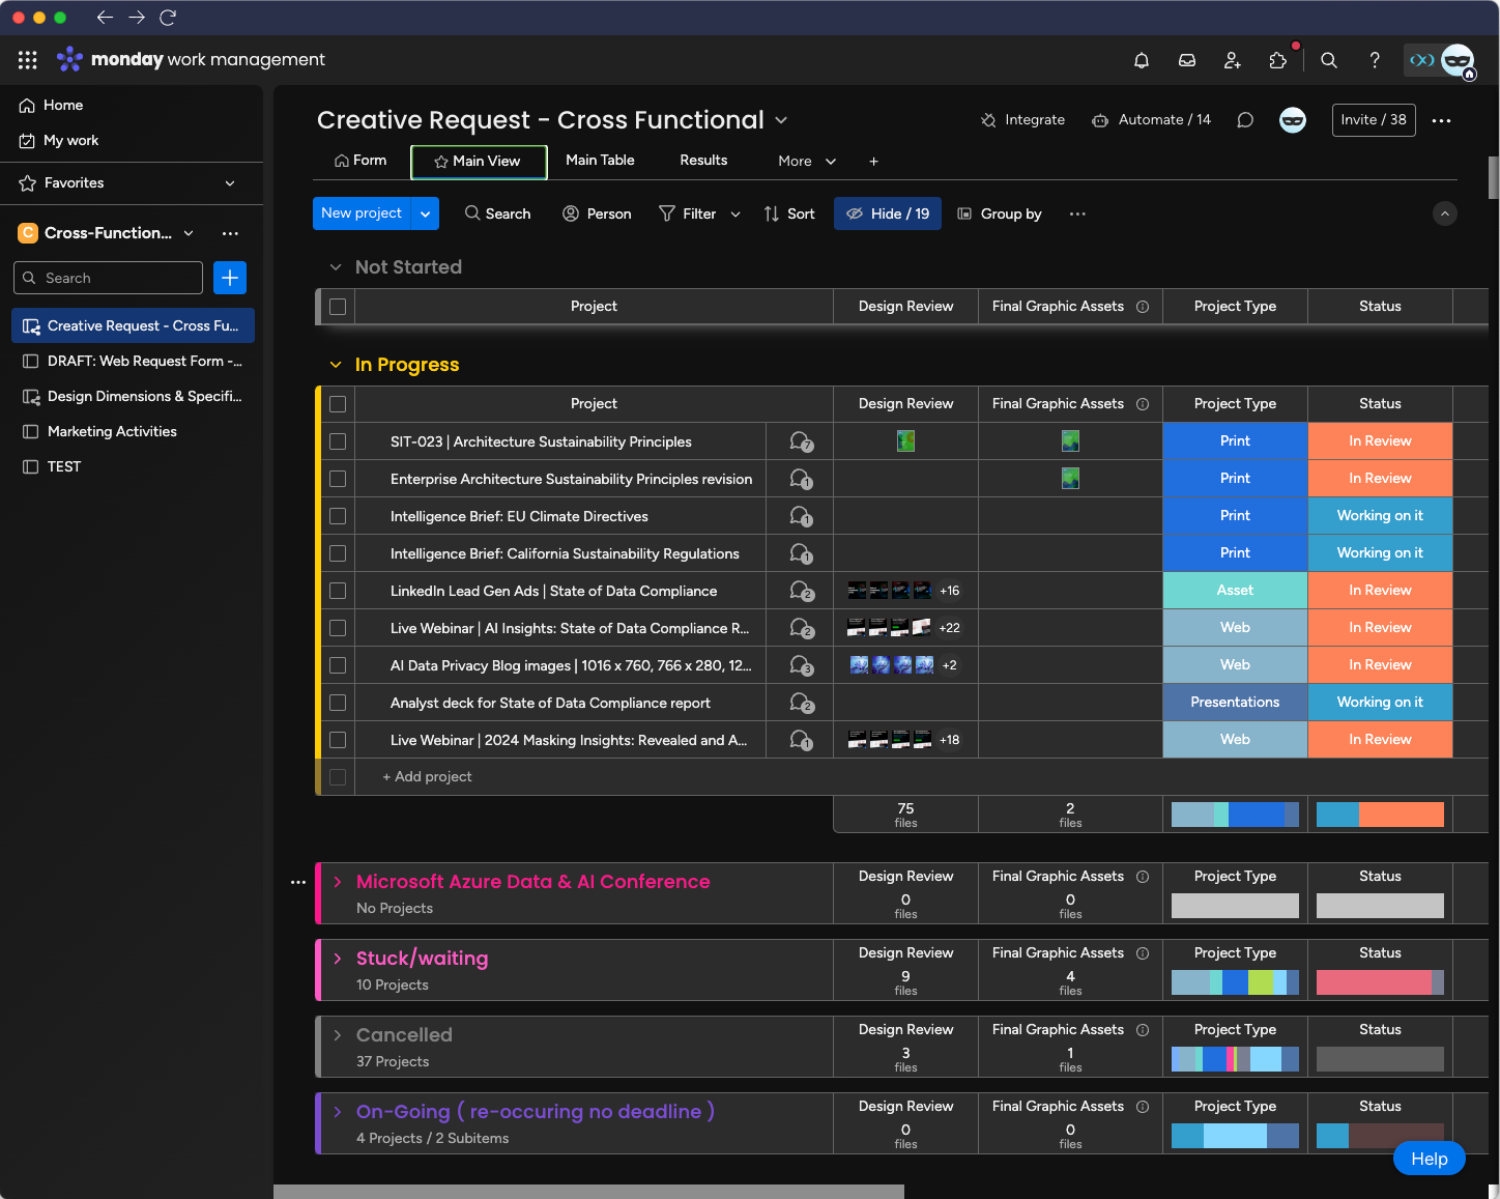1500x1199 pixels.
Task: Select the Main View tab
Action: point(478,162)
